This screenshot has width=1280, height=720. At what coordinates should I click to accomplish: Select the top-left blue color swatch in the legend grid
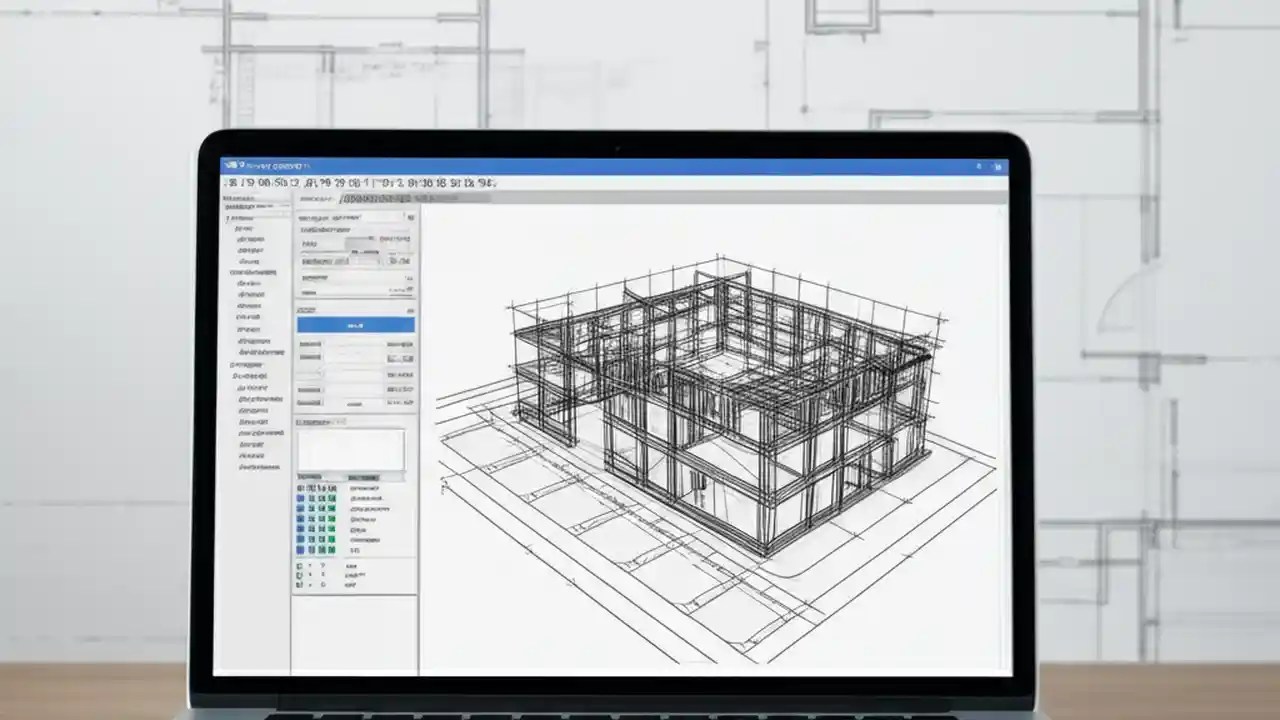tap(300, 496)
